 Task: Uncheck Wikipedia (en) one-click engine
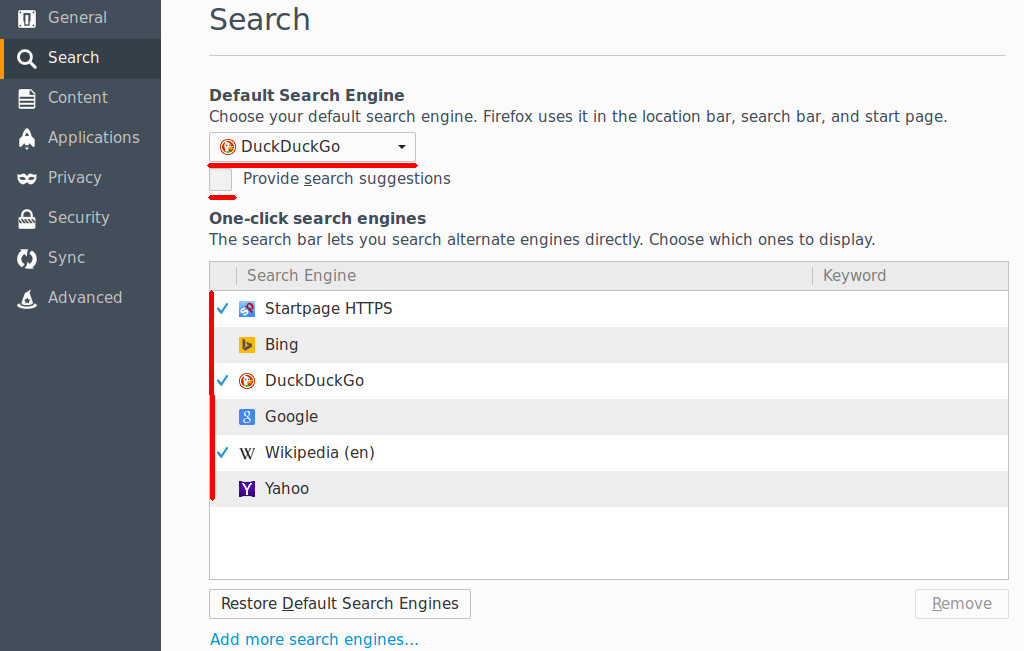coord(223,453)
